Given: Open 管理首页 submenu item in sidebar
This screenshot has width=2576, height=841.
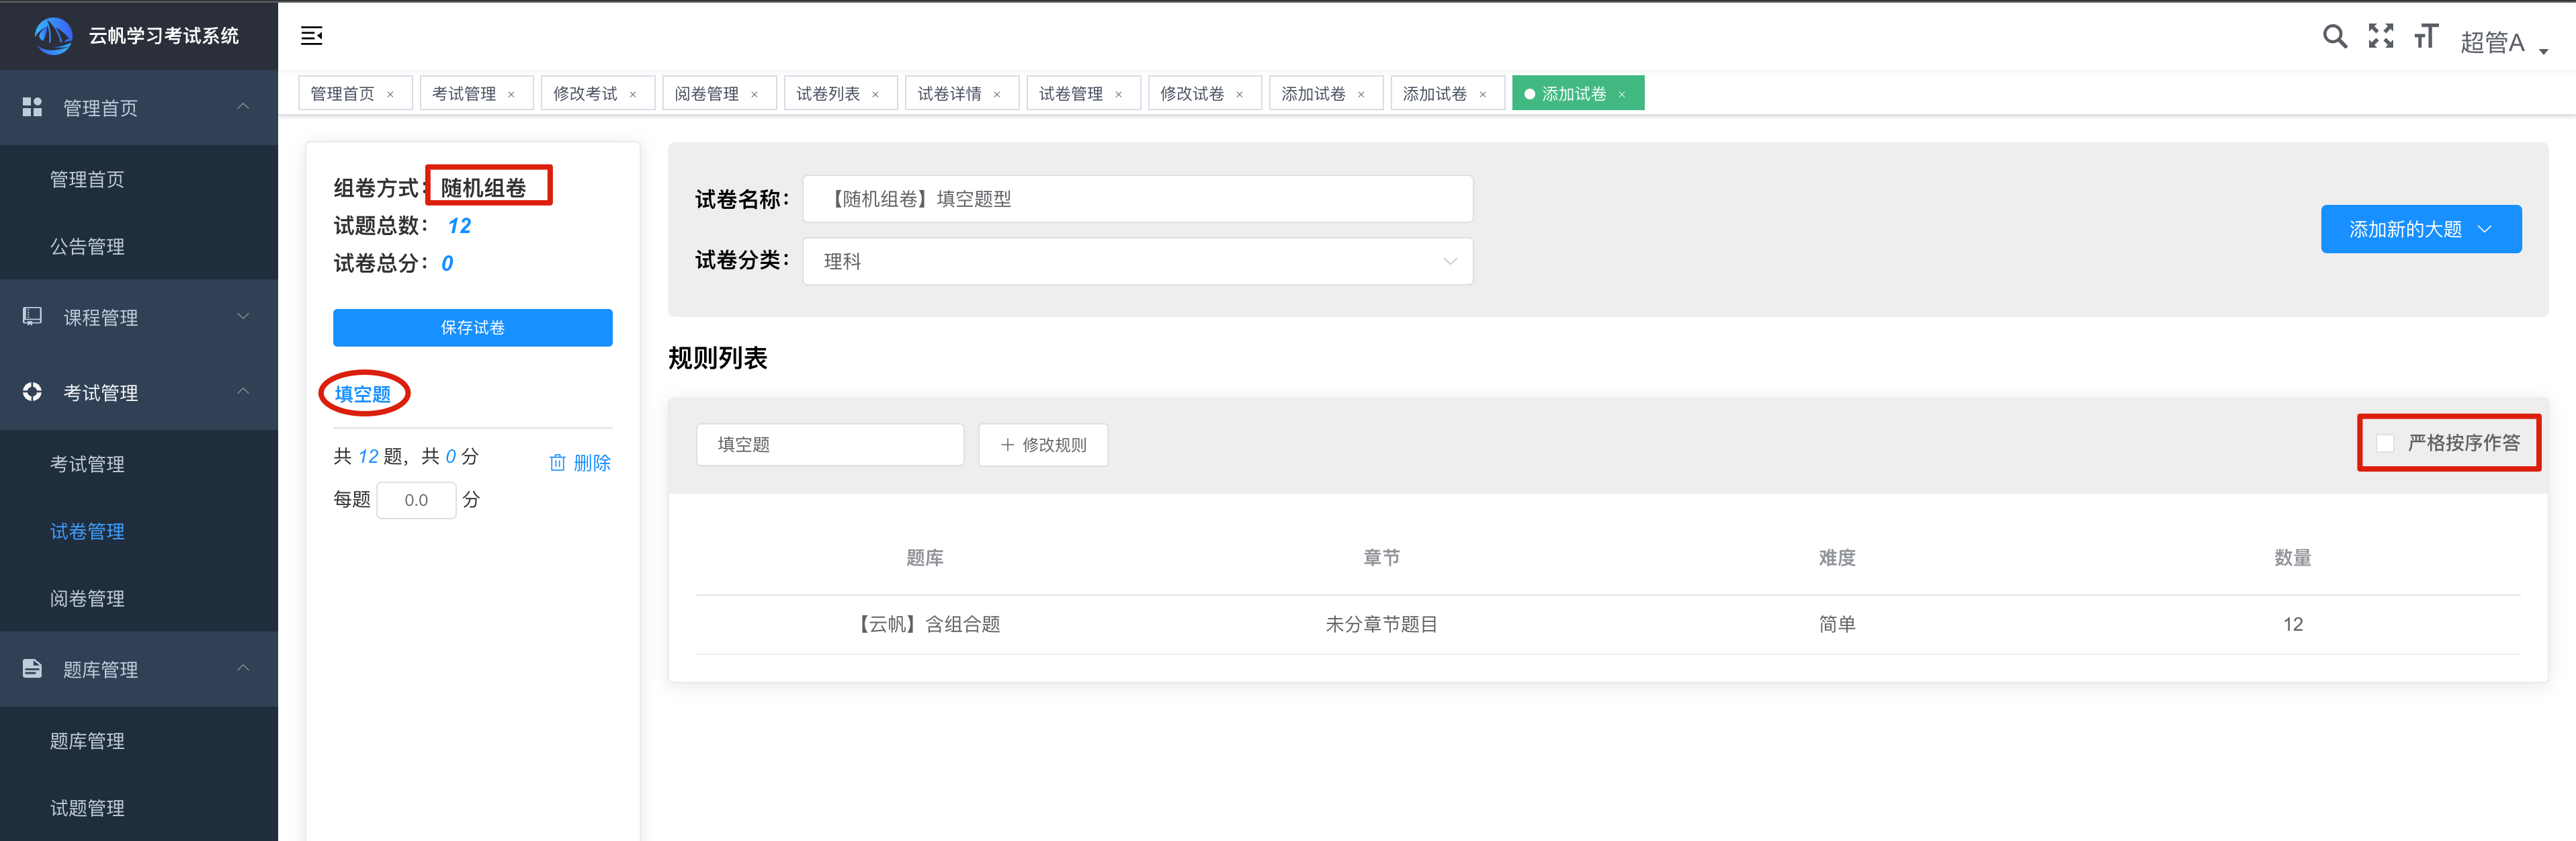Looking at the screenshot, I should pos(88,179).
